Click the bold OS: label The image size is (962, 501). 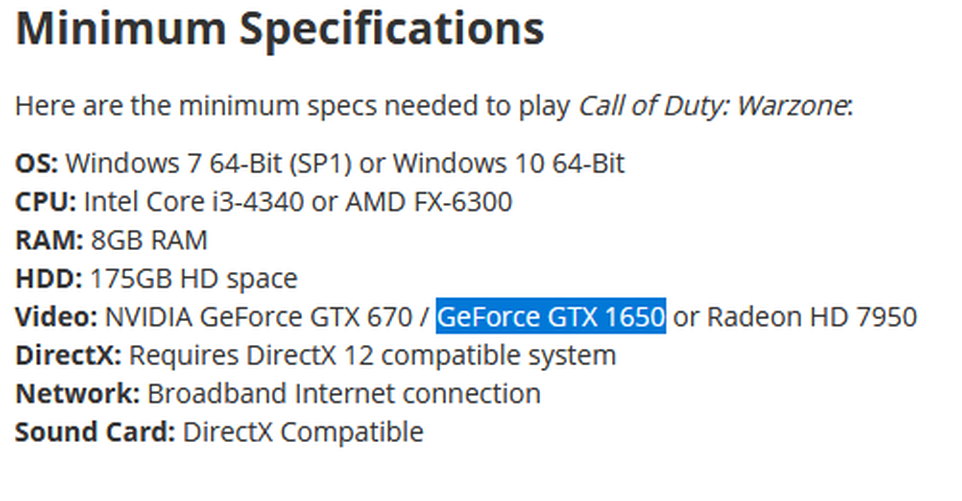click(37, 163)
